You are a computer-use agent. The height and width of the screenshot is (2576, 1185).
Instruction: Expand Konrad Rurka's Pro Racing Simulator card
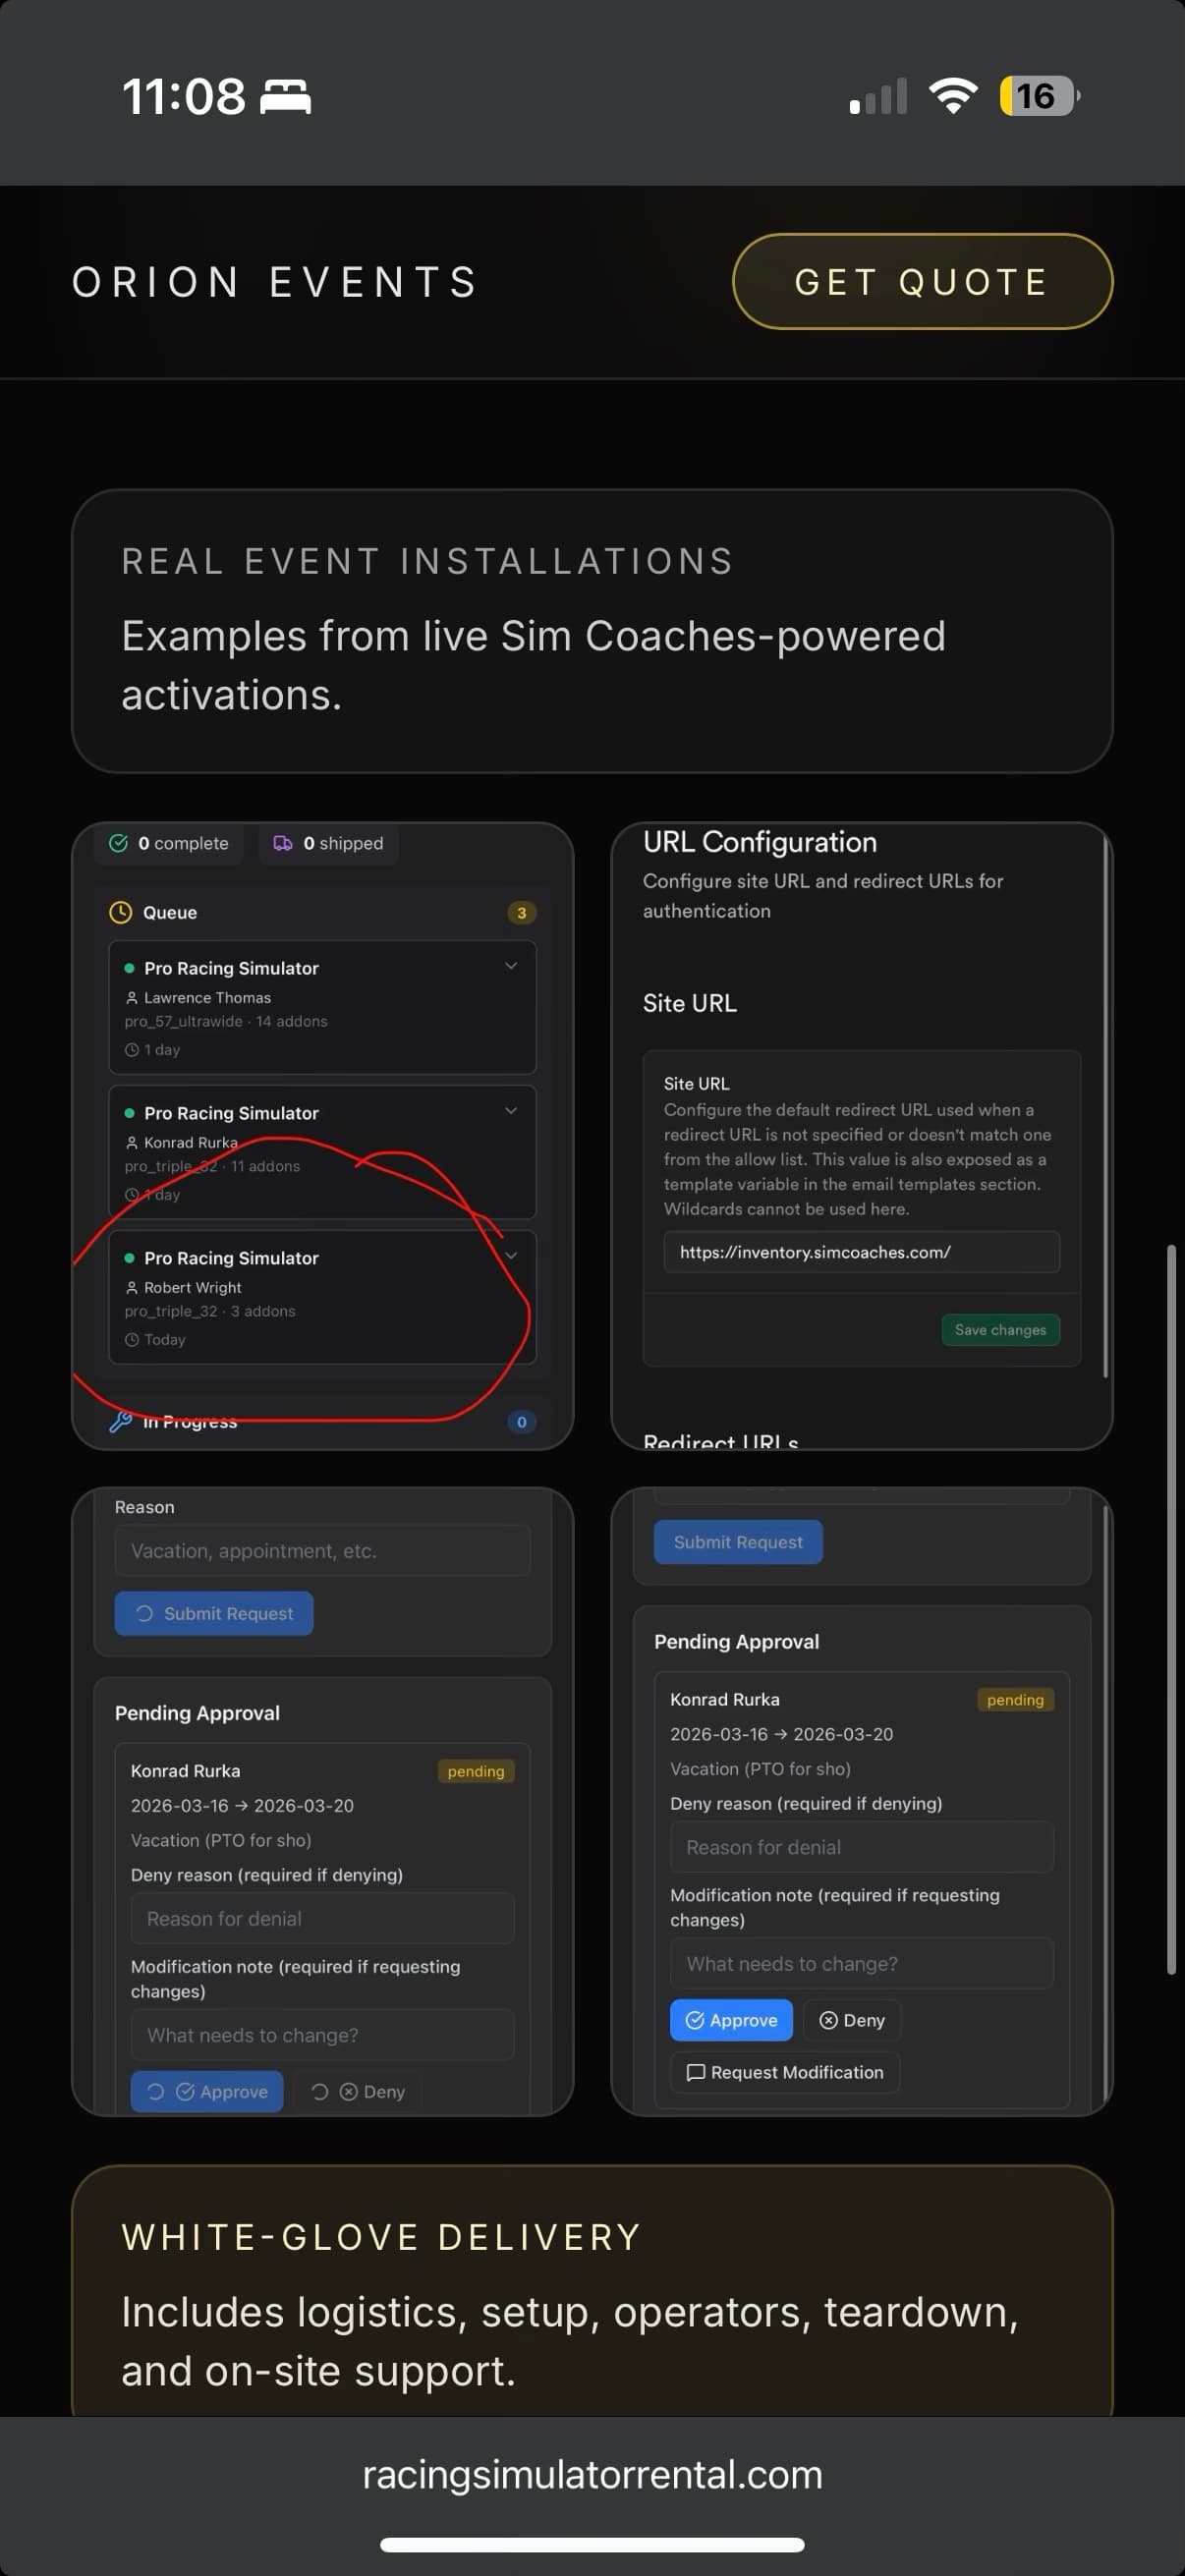511,1111
